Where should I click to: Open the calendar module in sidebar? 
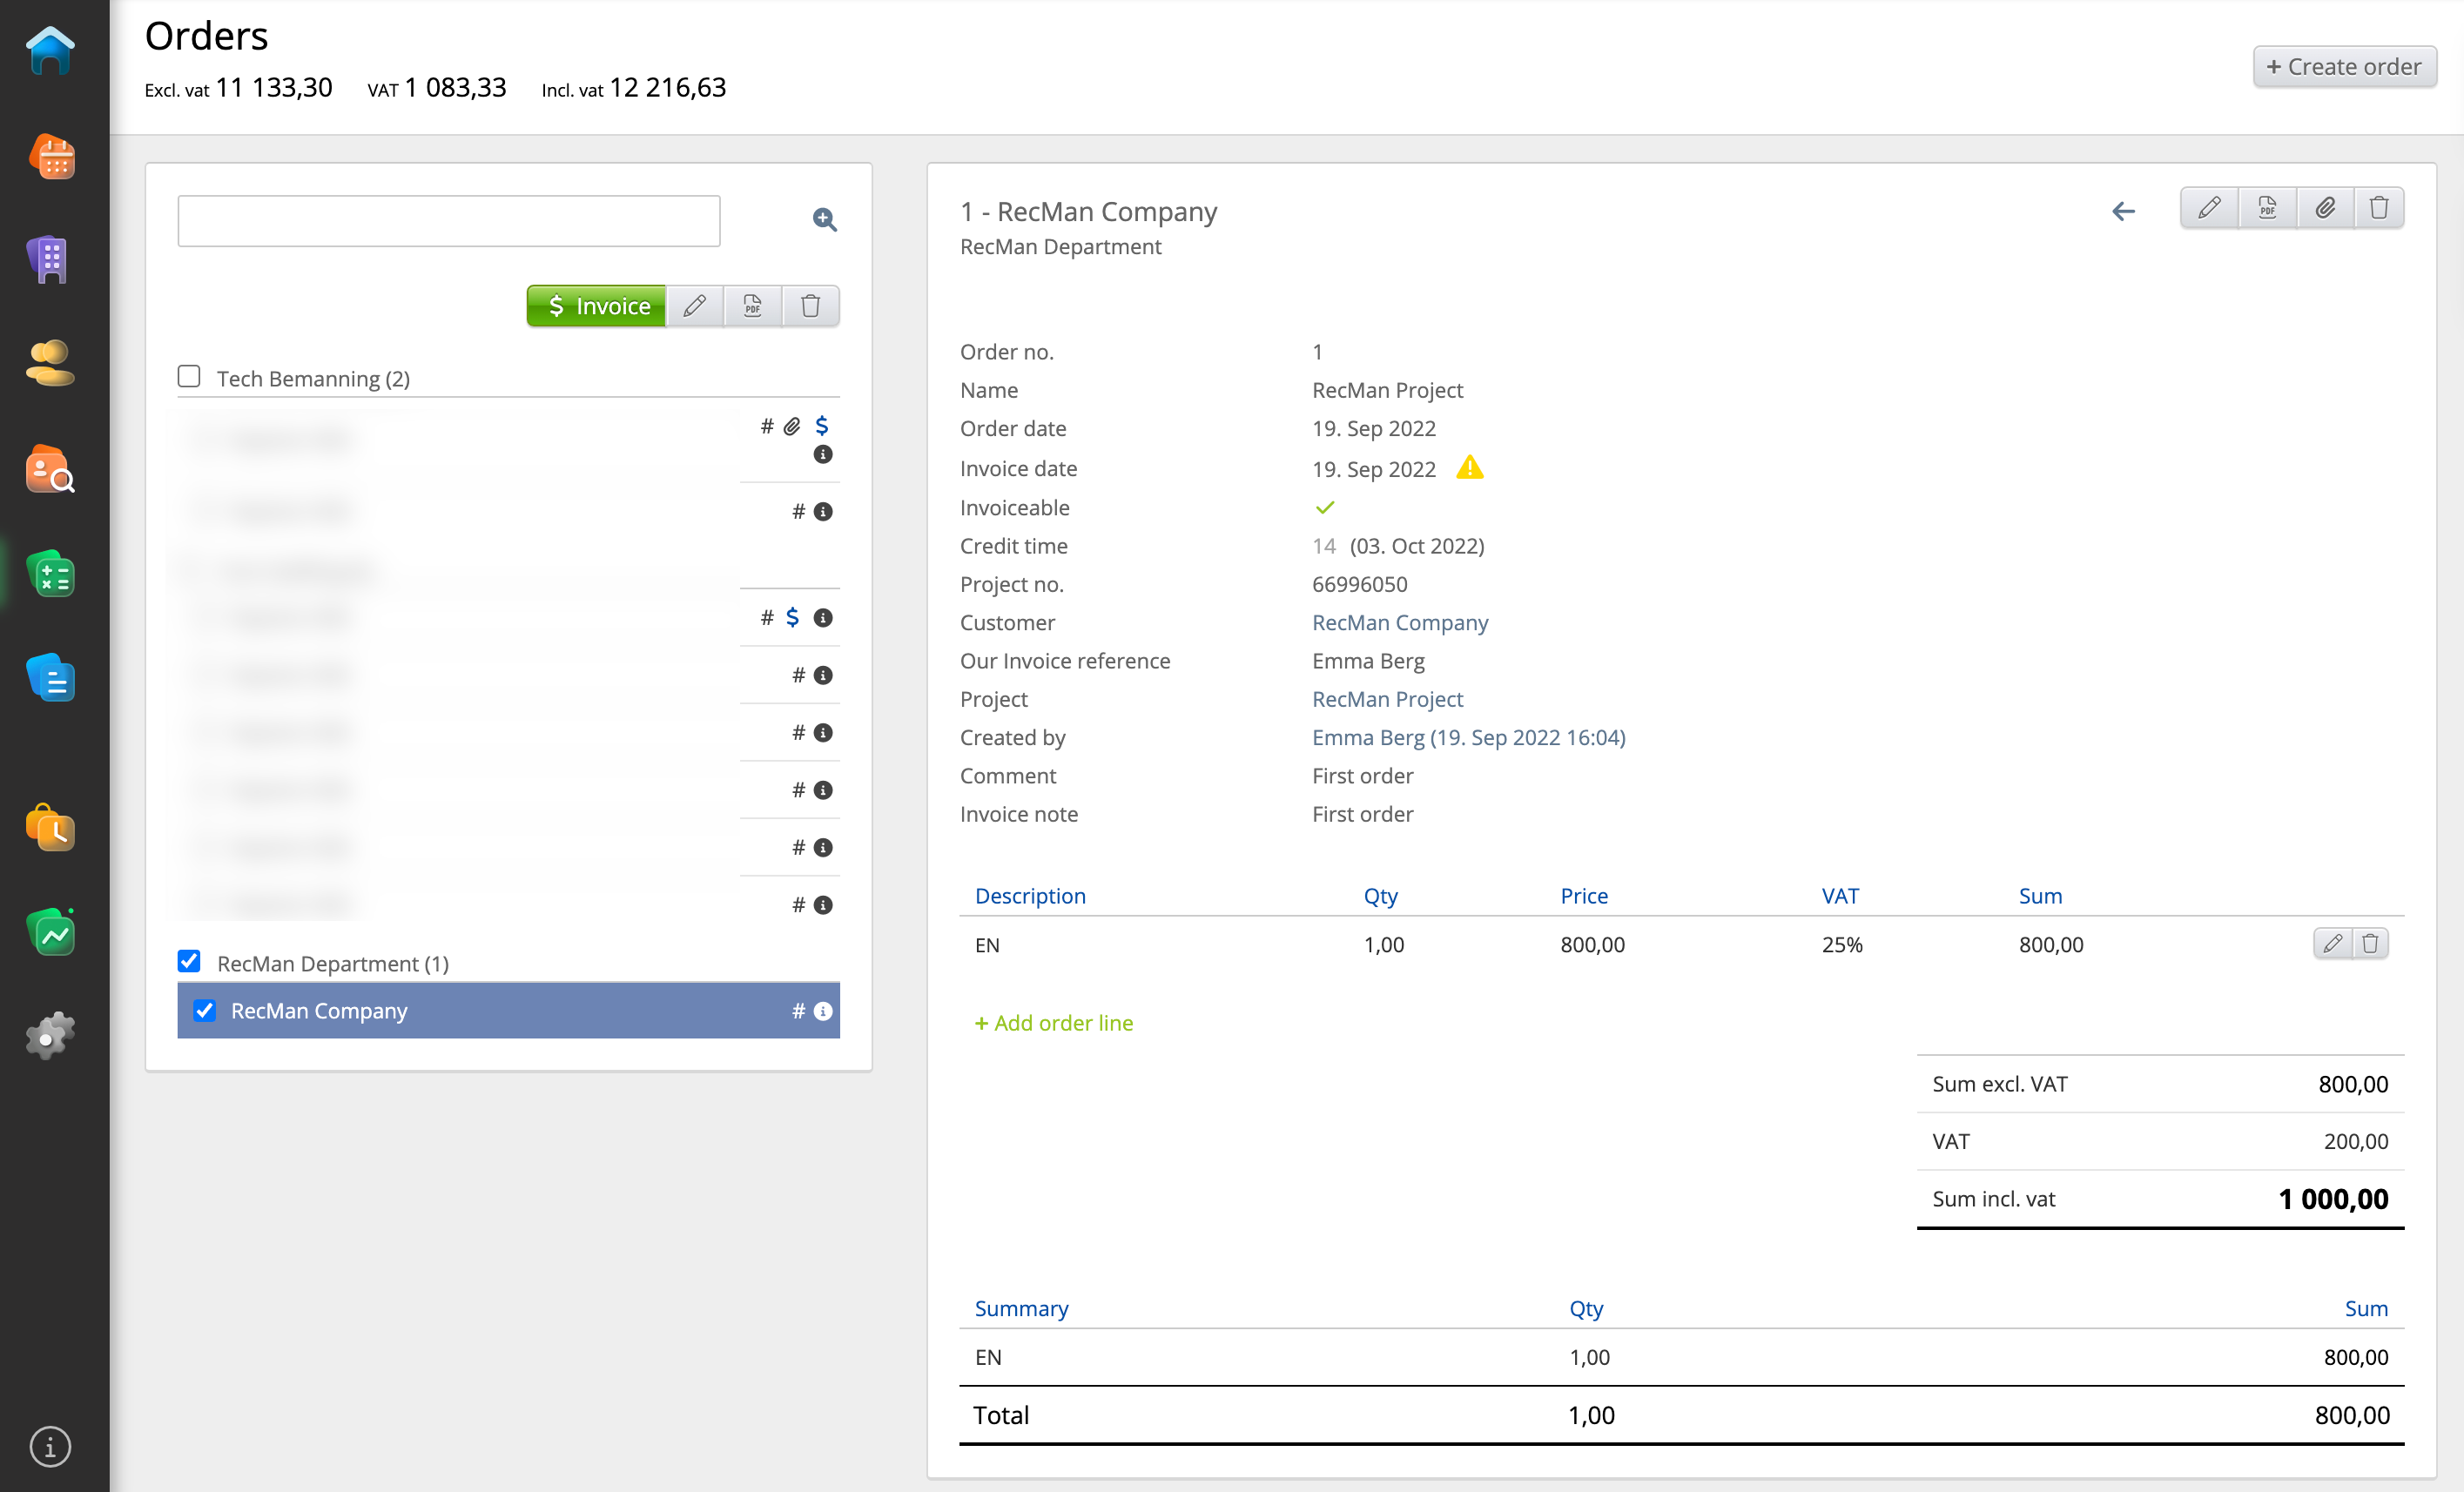click(x=52, y=157)
